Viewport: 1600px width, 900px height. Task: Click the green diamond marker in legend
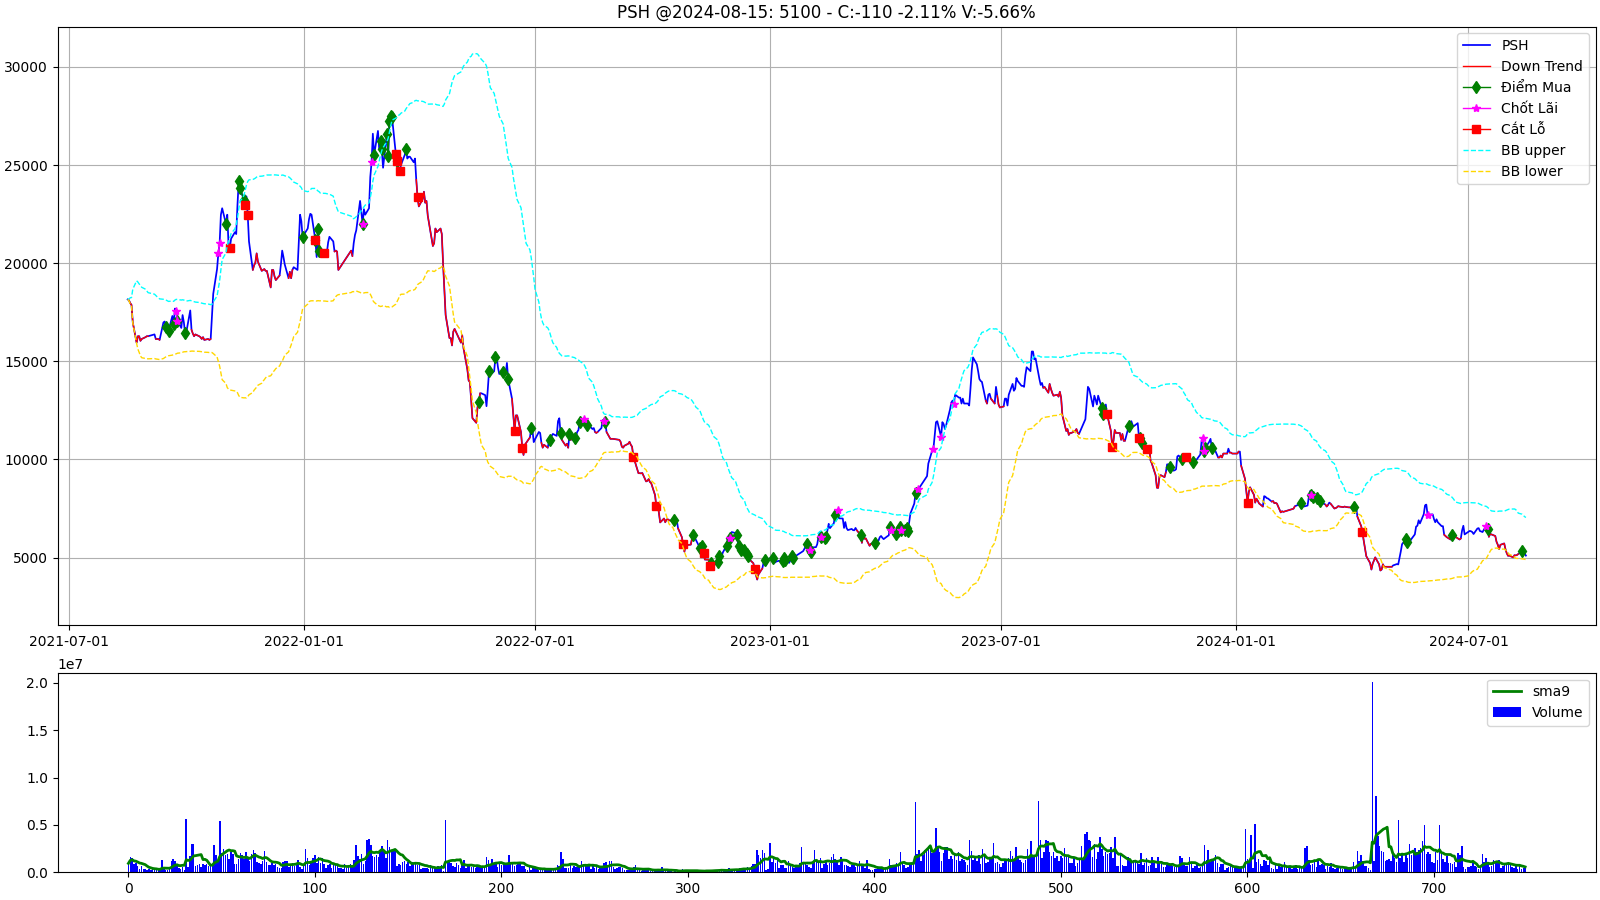[x=1476, y=87]
